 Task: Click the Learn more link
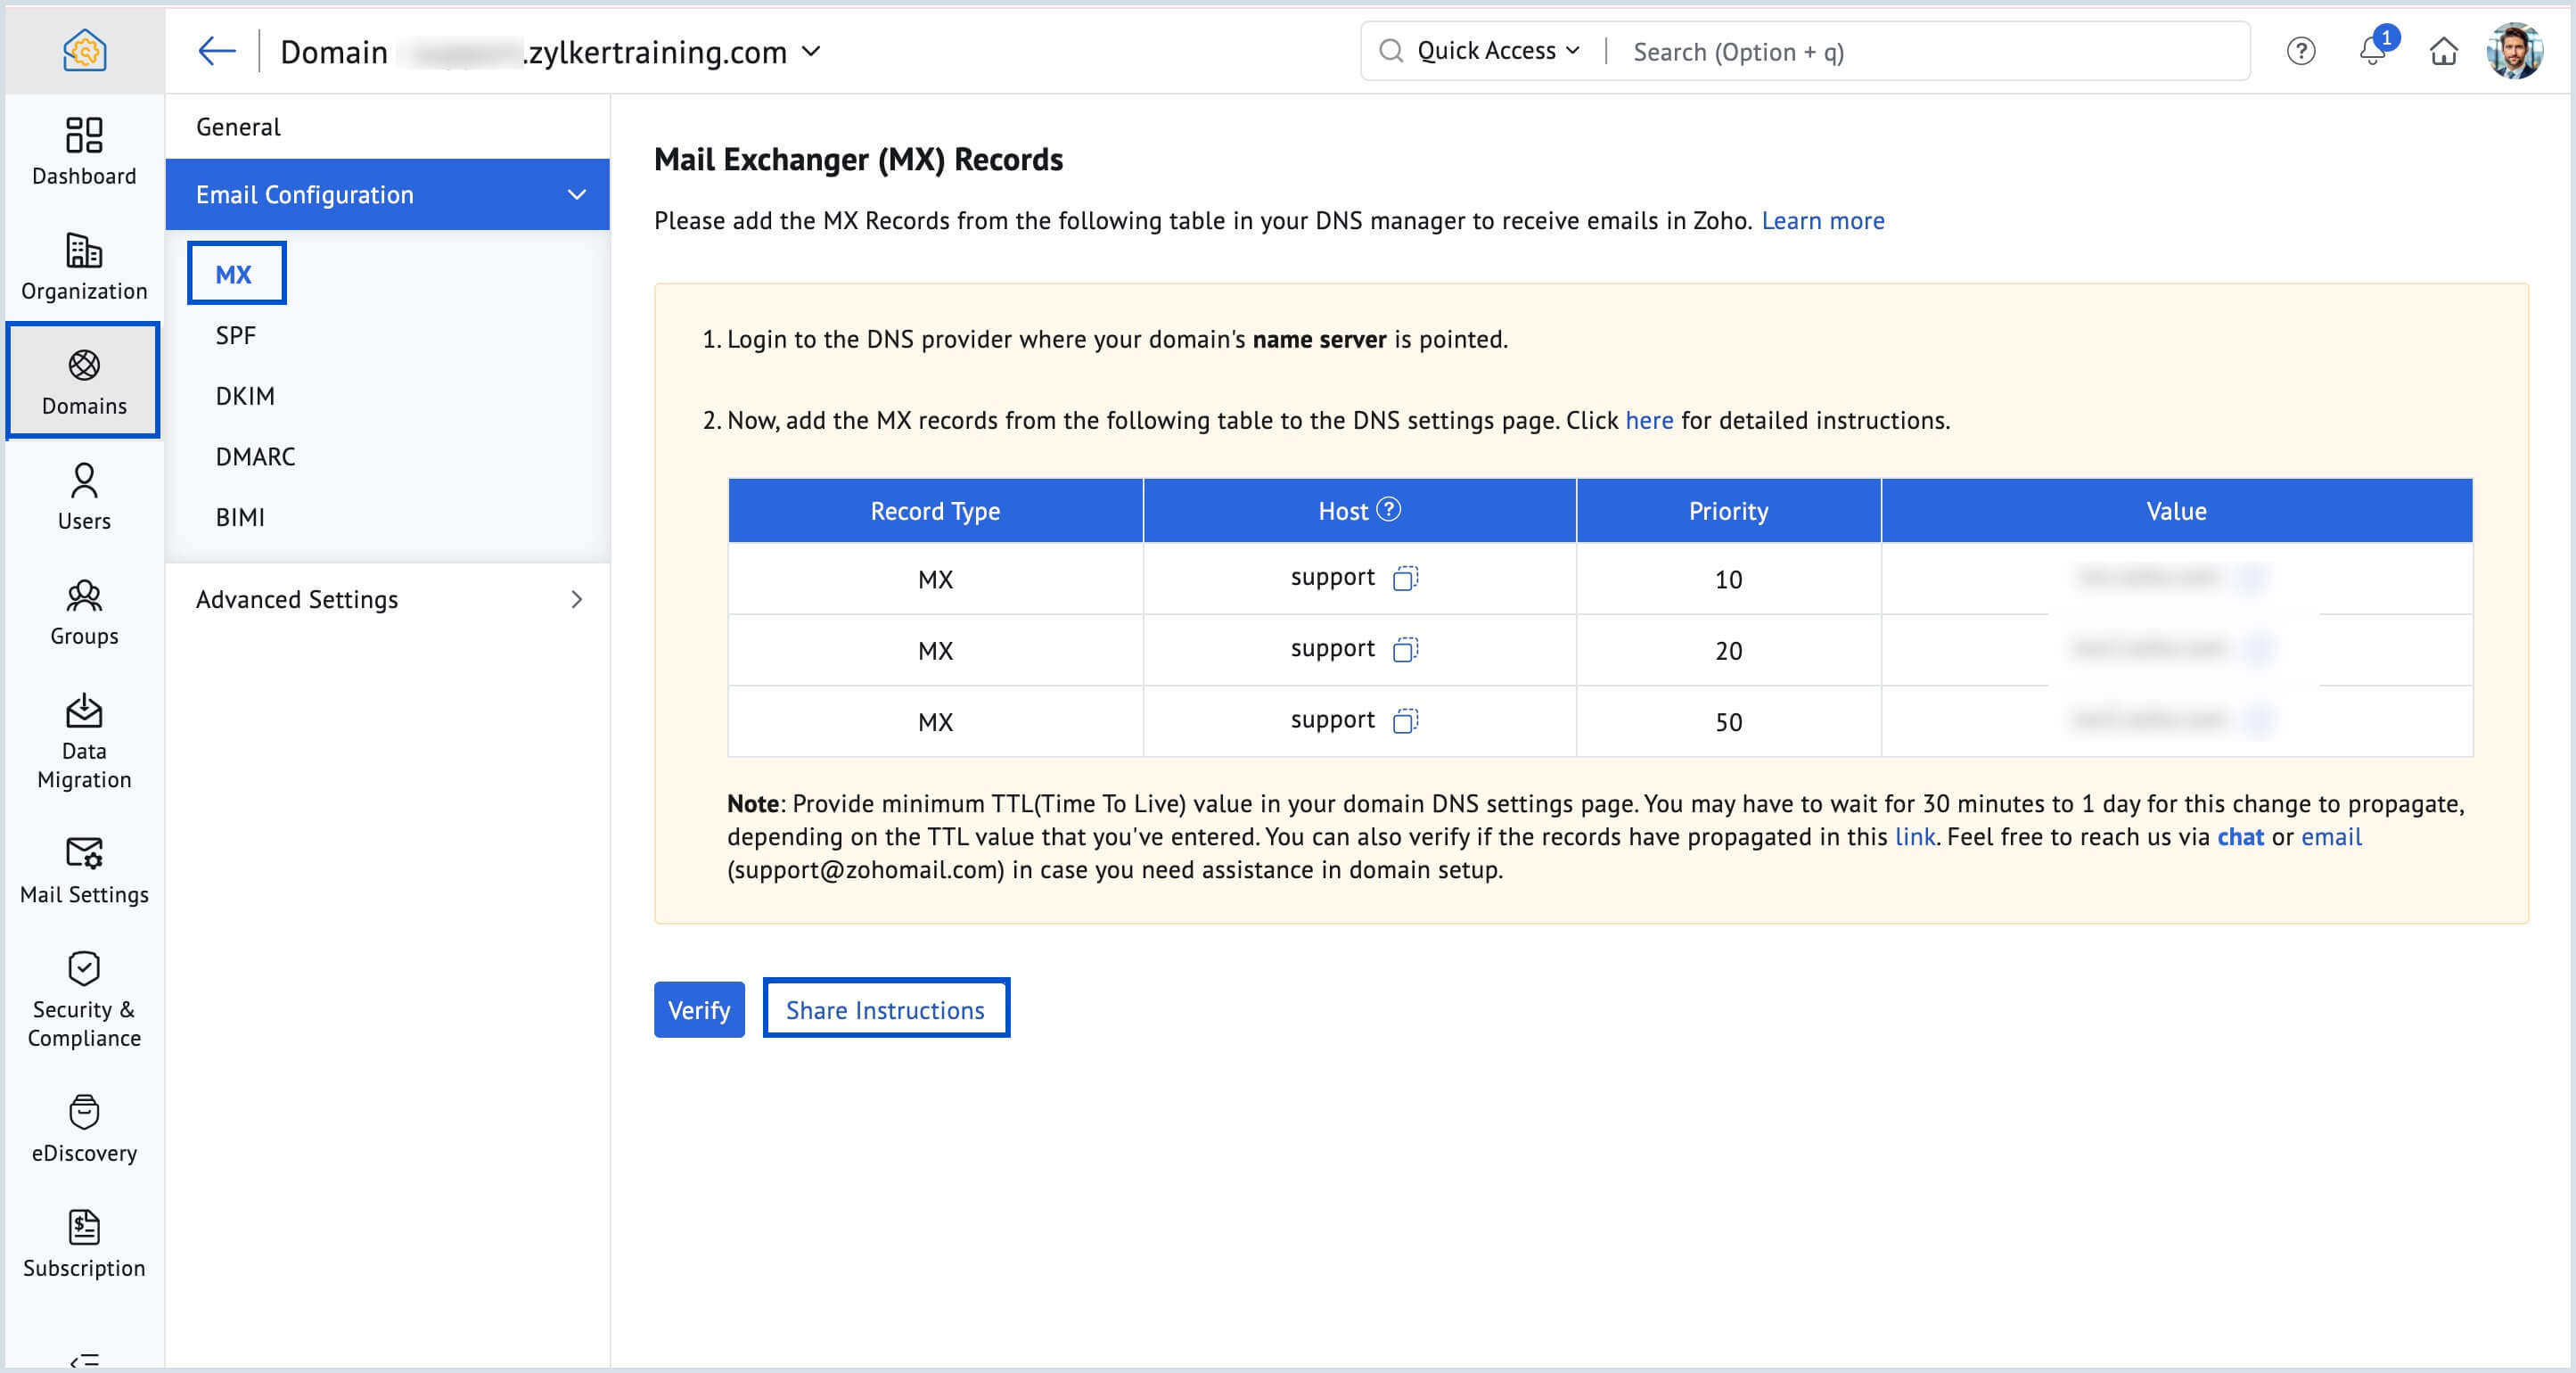click(1822, 221)
